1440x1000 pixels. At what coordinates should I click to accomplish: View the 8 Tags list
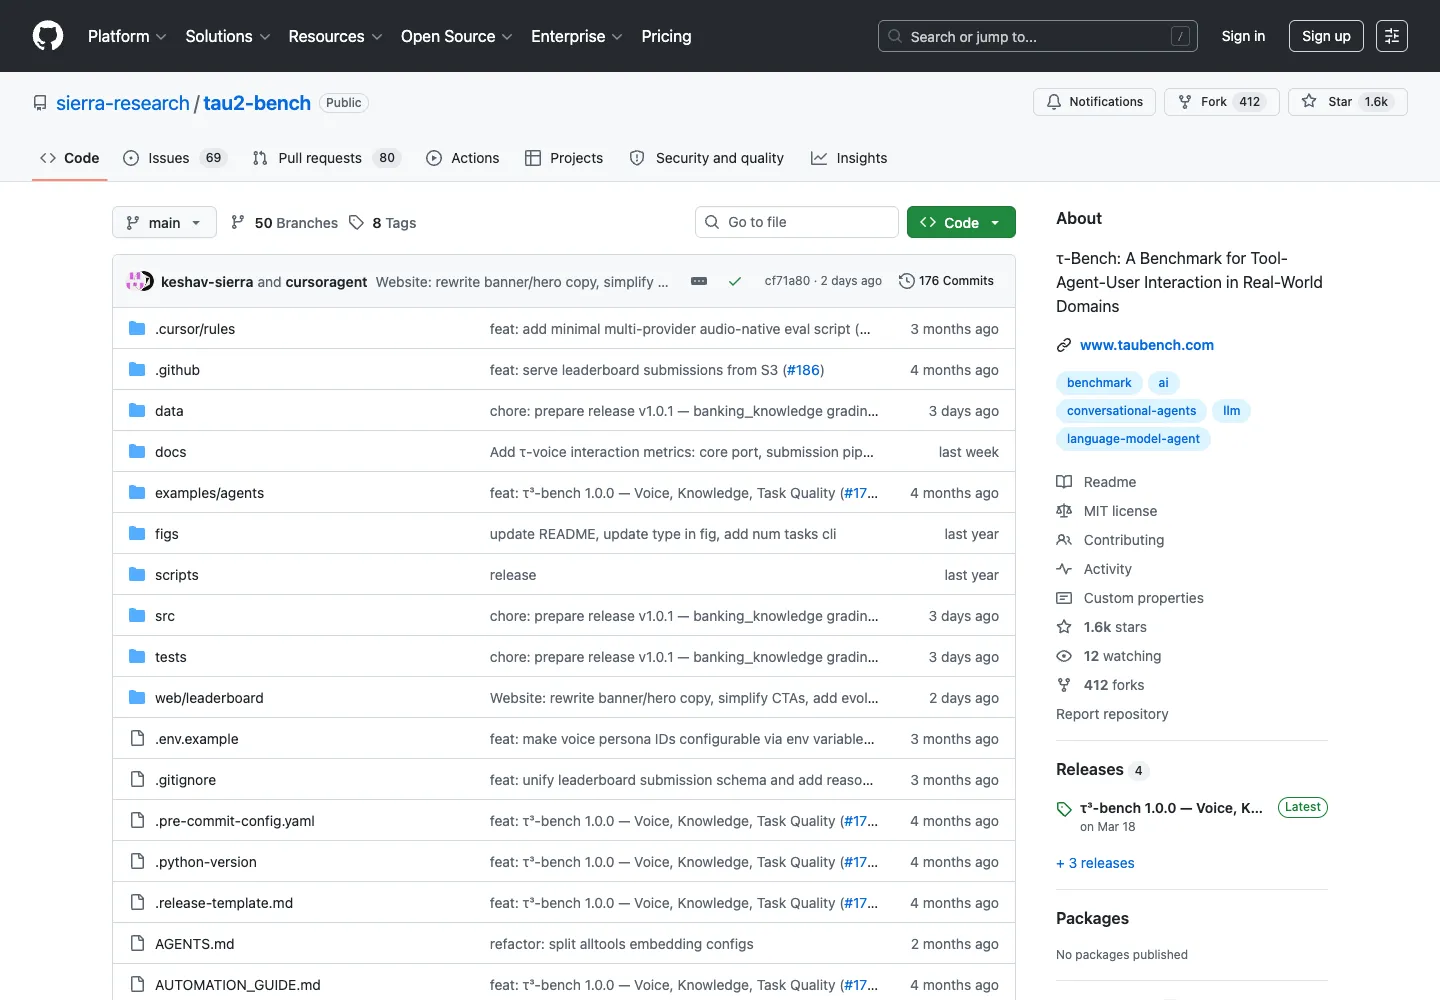pos(383,223)
